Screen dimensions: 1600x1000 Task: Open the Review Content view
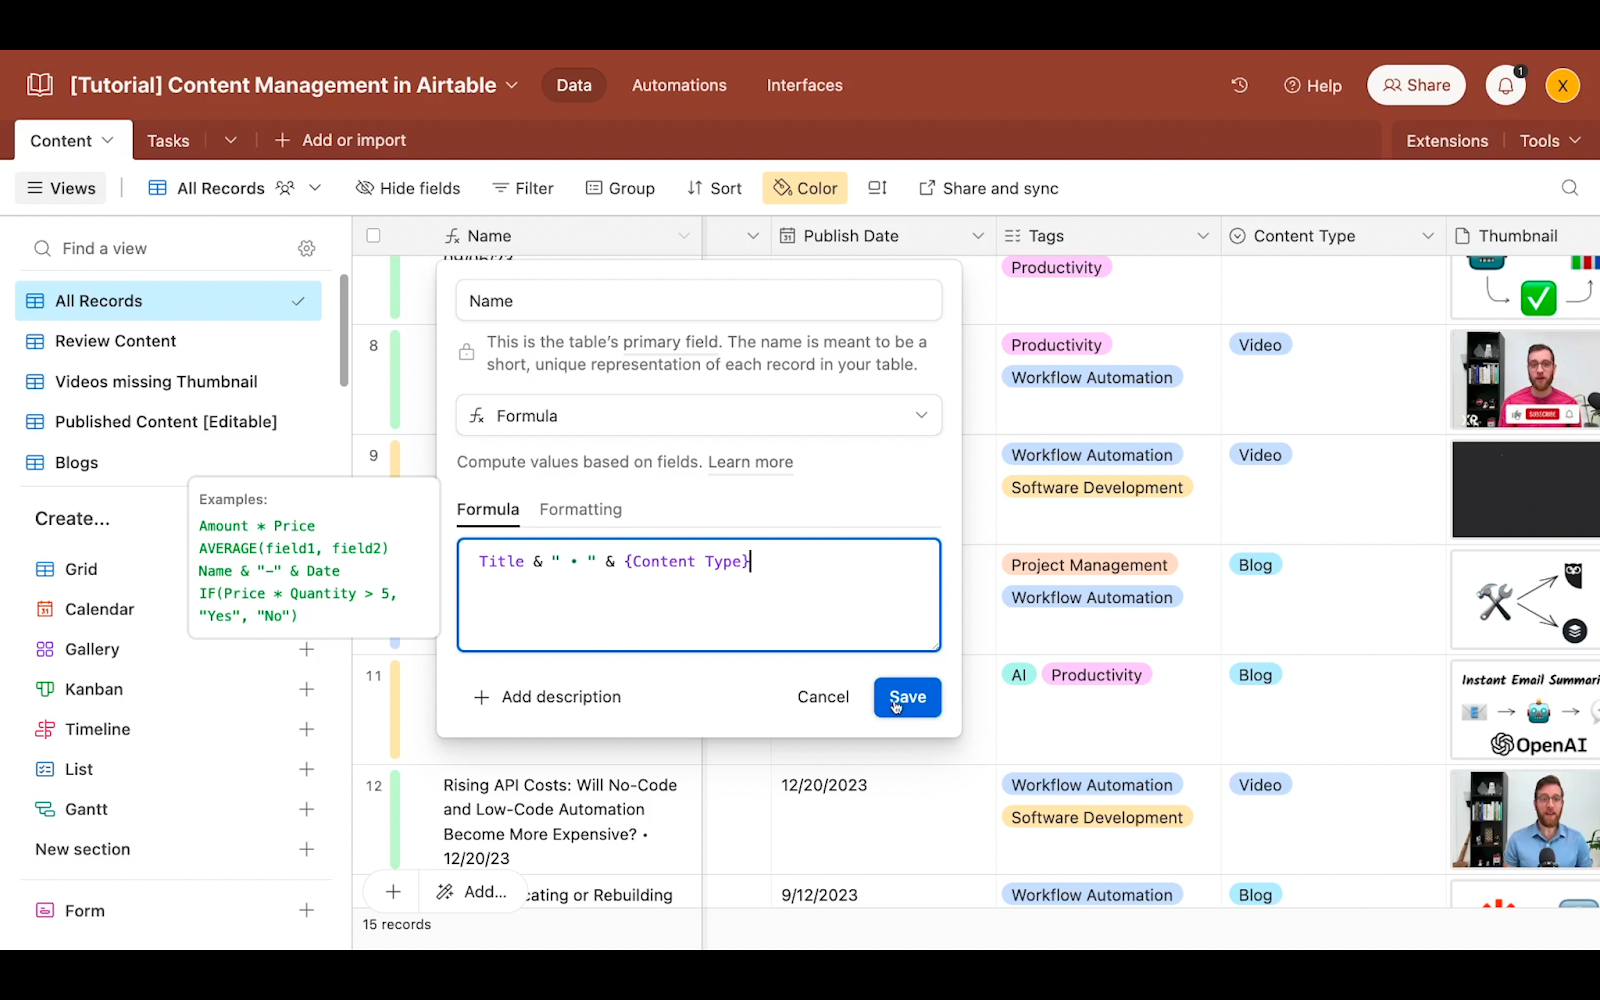168,341
